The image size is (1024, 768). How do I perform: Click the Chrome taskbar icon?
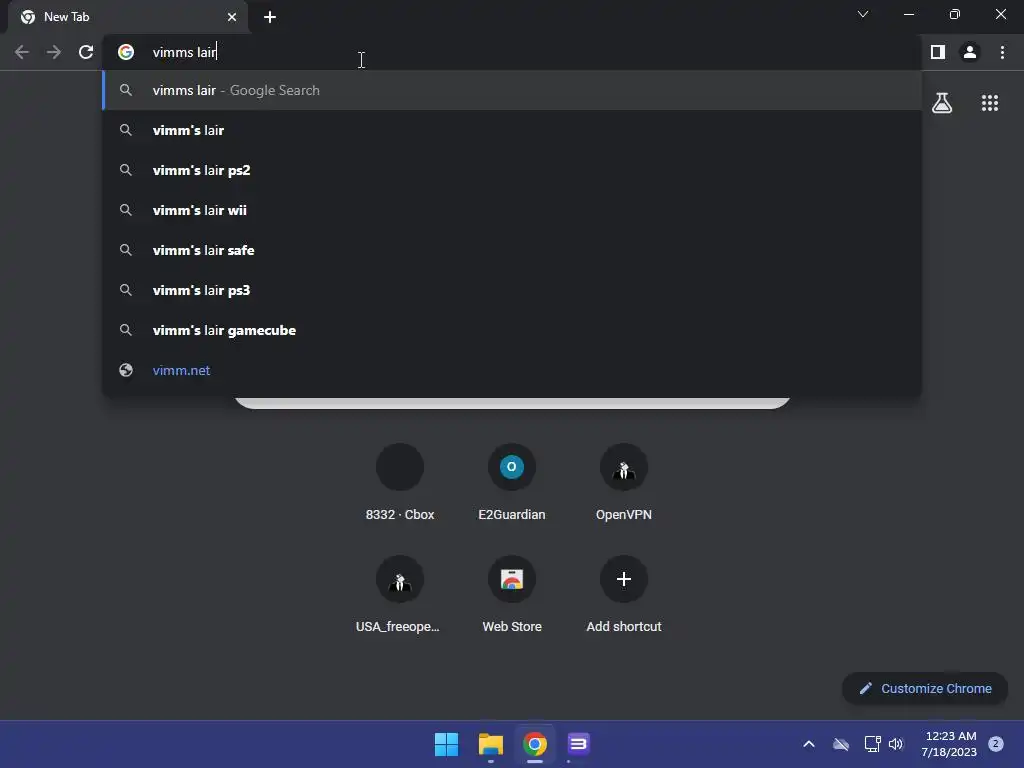coord(534,744)
